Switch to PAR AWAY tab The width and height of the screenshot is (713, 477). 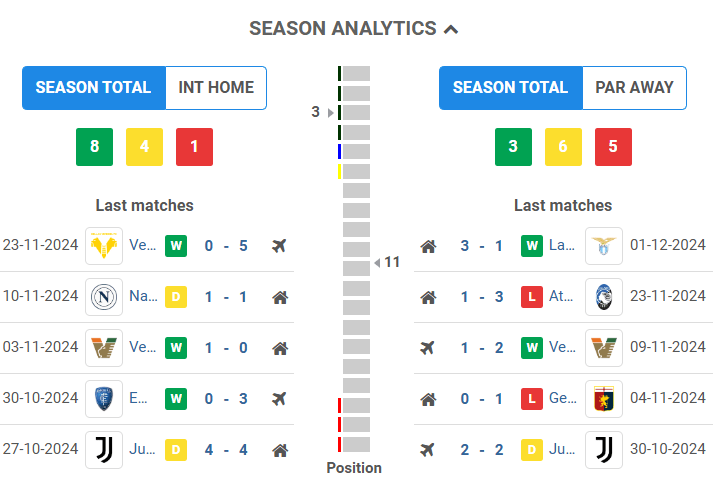(x=634, y=88)
